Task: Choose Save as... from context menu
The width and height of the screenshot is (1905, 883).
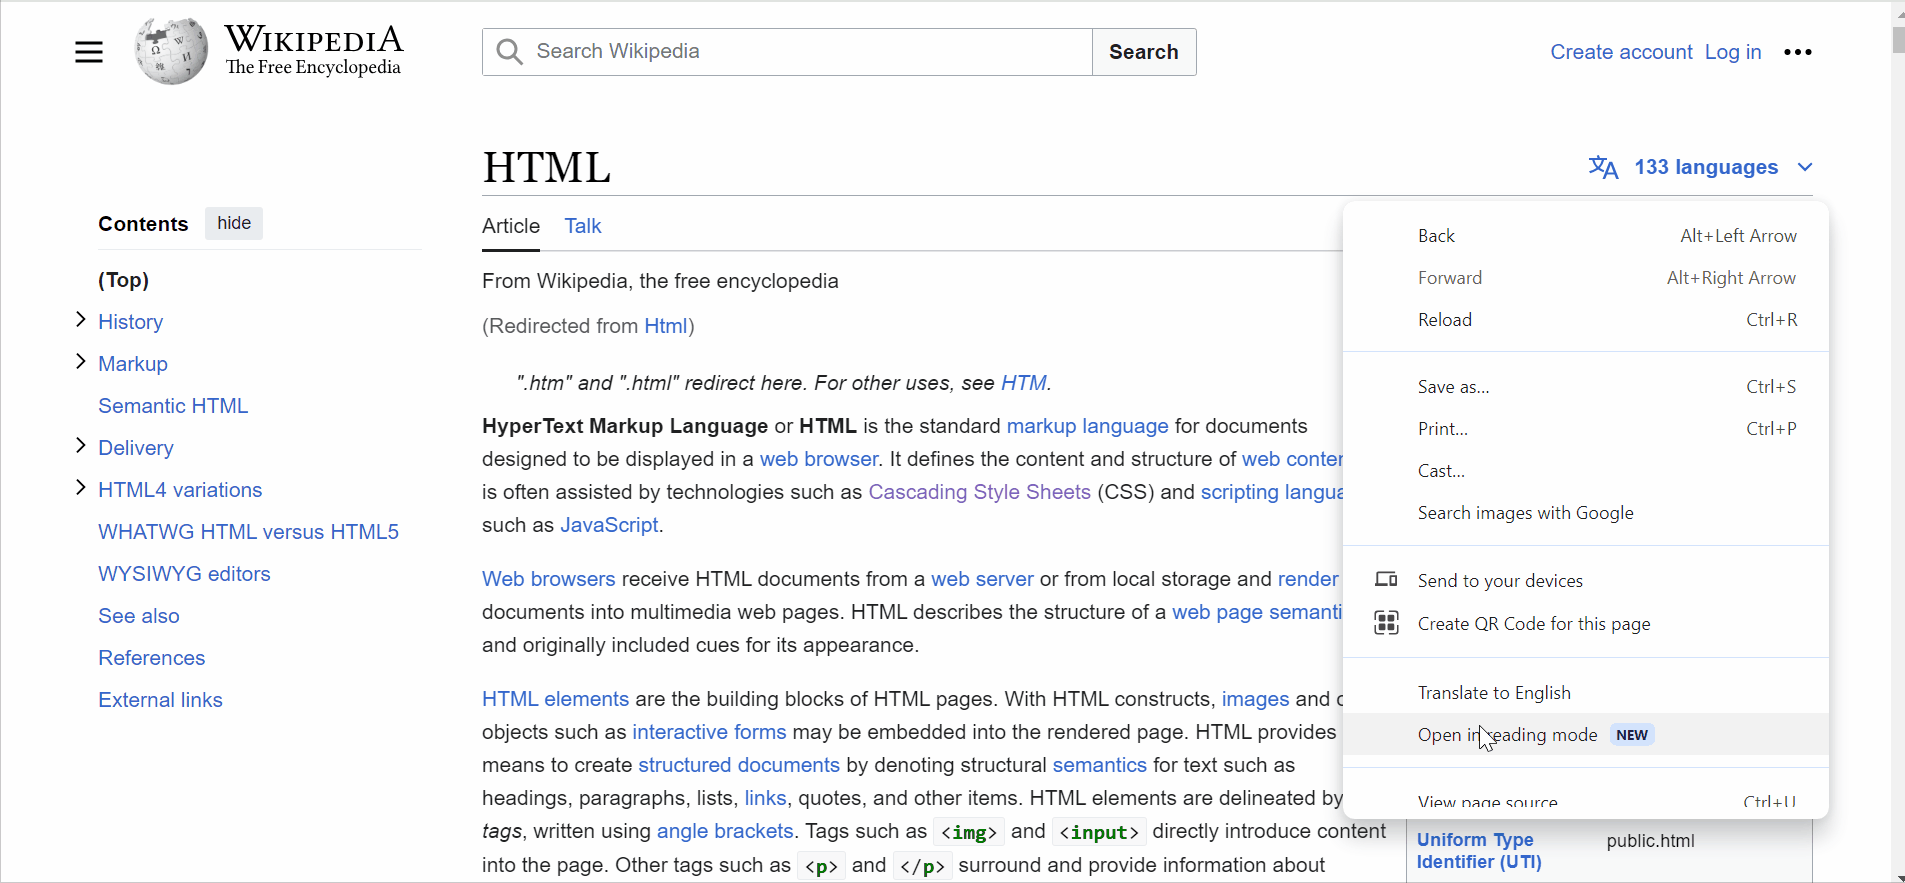Action: tap(1586, 387)
